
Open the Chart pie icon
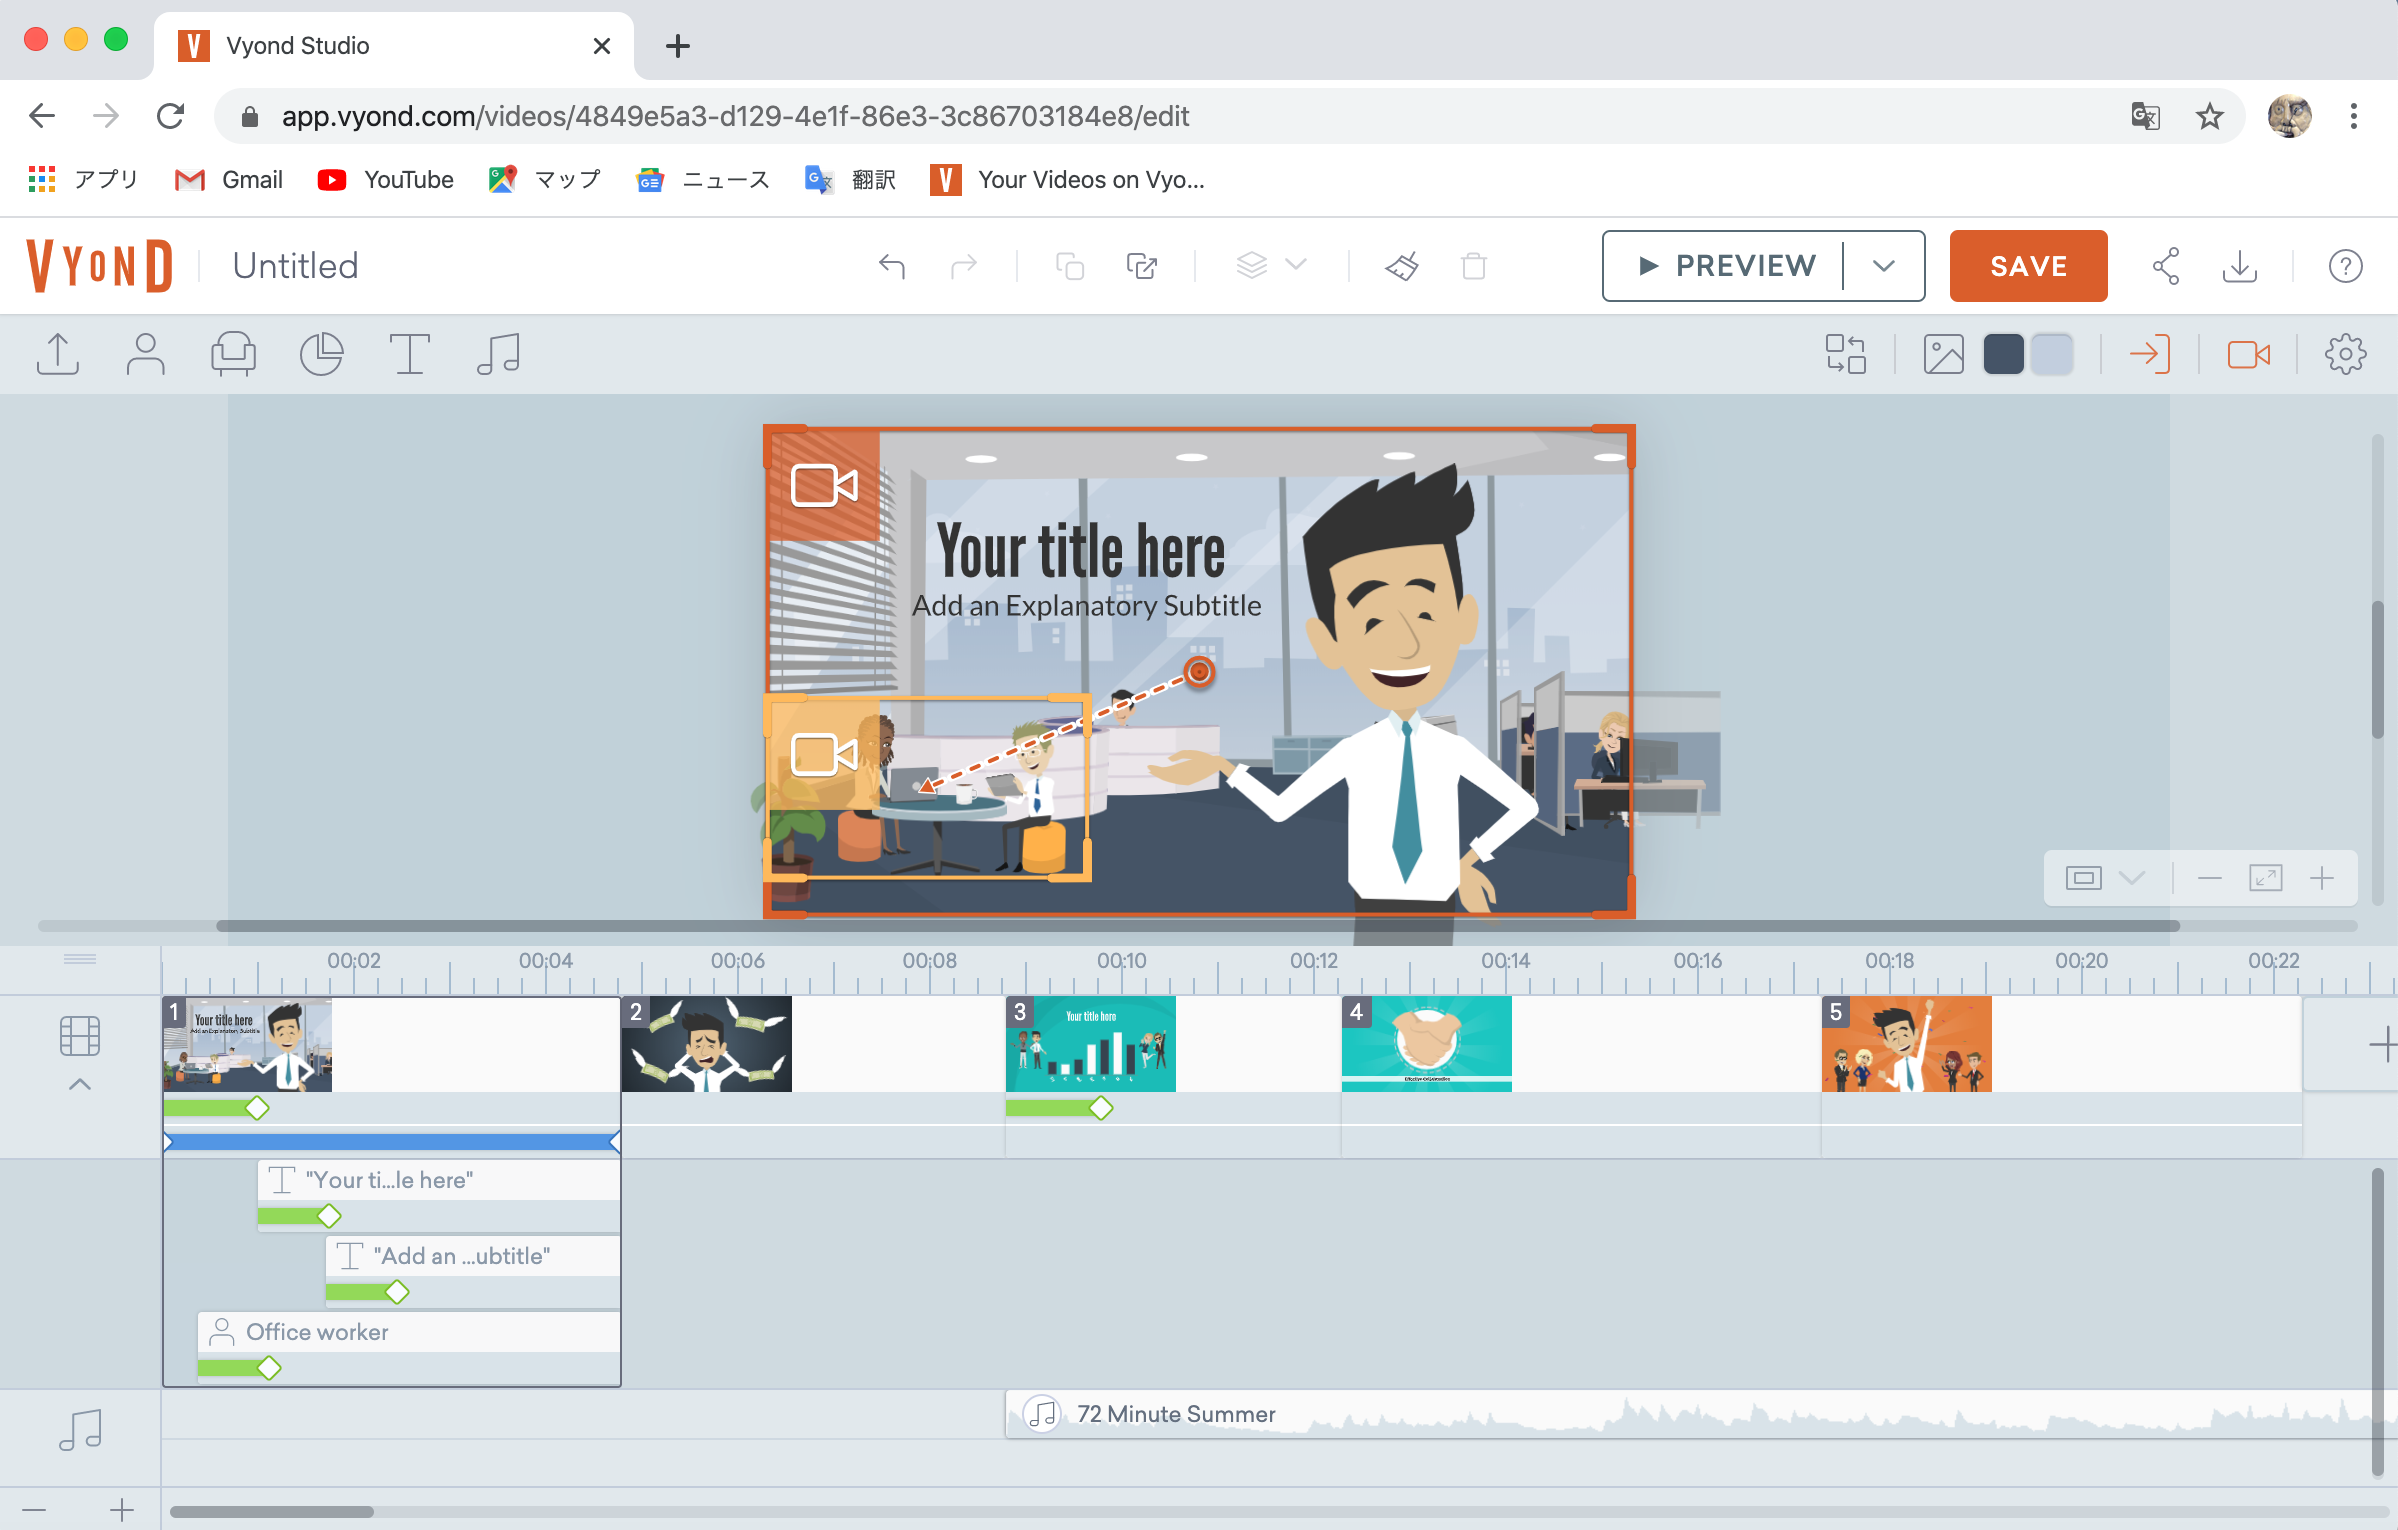point(321,354)
